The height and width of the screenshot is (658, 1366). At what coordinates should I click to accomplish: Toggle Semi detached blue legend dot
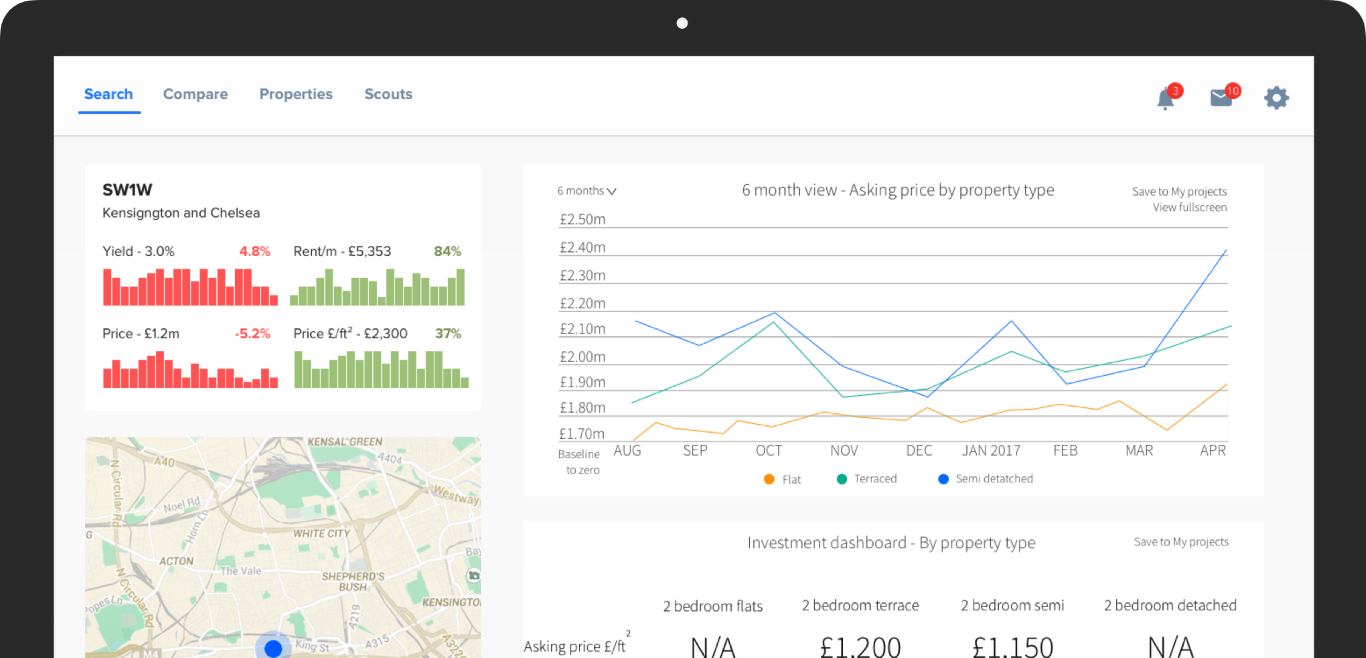coord(943,479)
